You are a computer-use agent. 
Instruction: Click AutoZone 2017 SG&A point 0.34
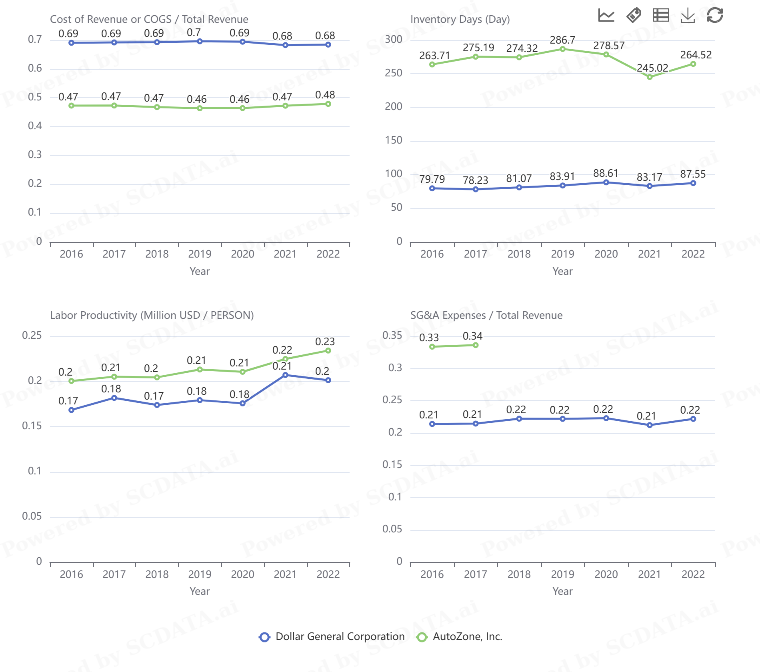475,345
